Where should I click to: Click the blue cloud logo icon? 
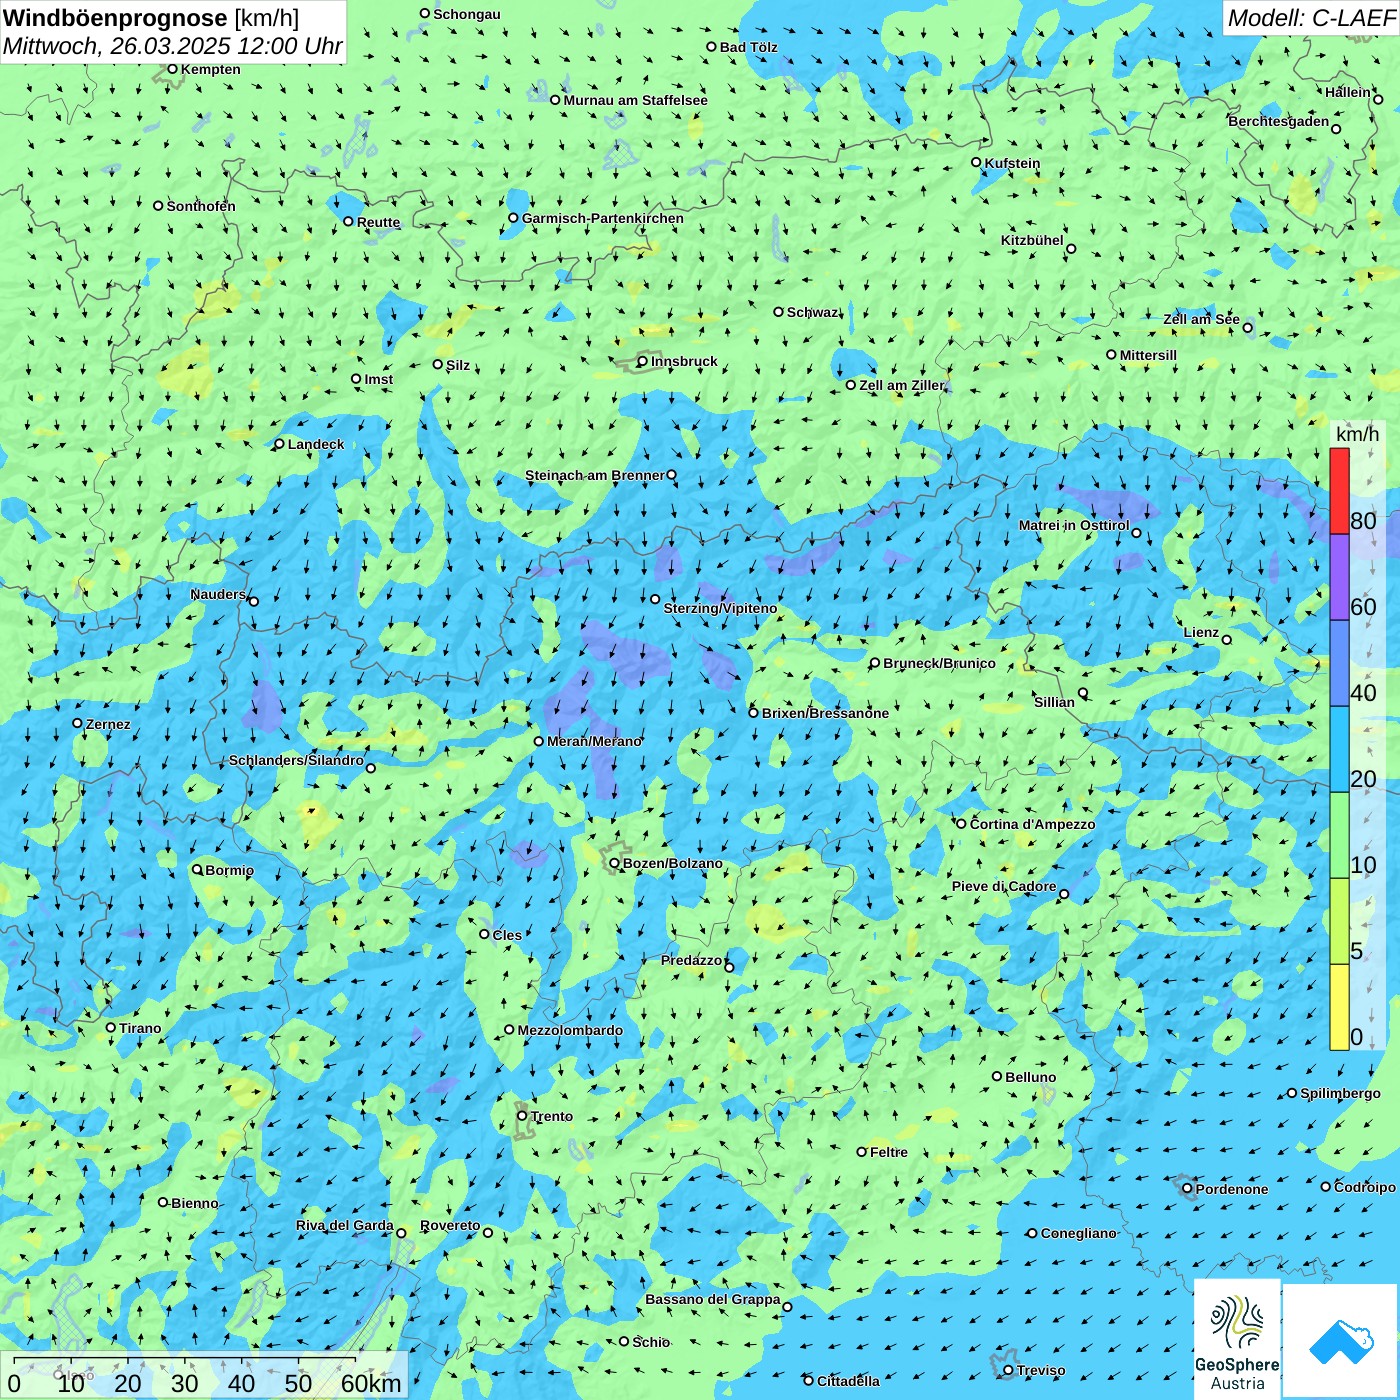[1341, 1341]
